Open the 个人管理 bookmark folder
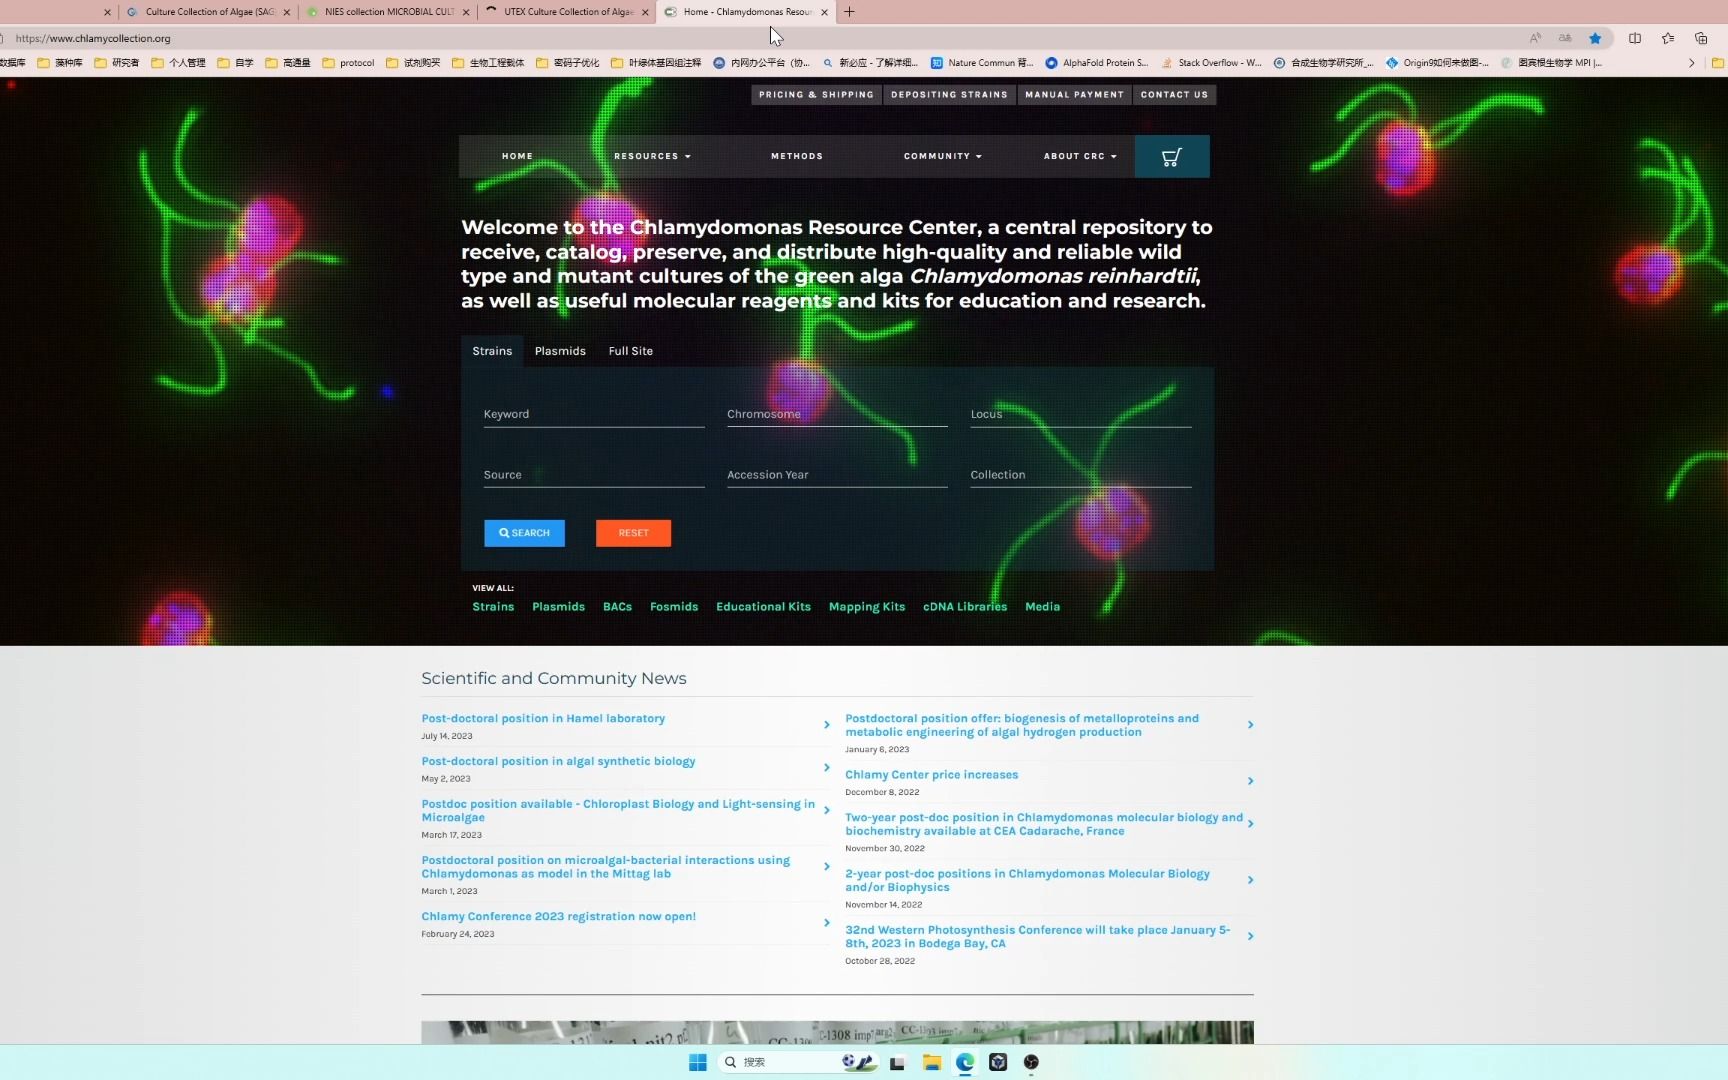Viewport: 1728px width, 1080px height. point(178,62)
